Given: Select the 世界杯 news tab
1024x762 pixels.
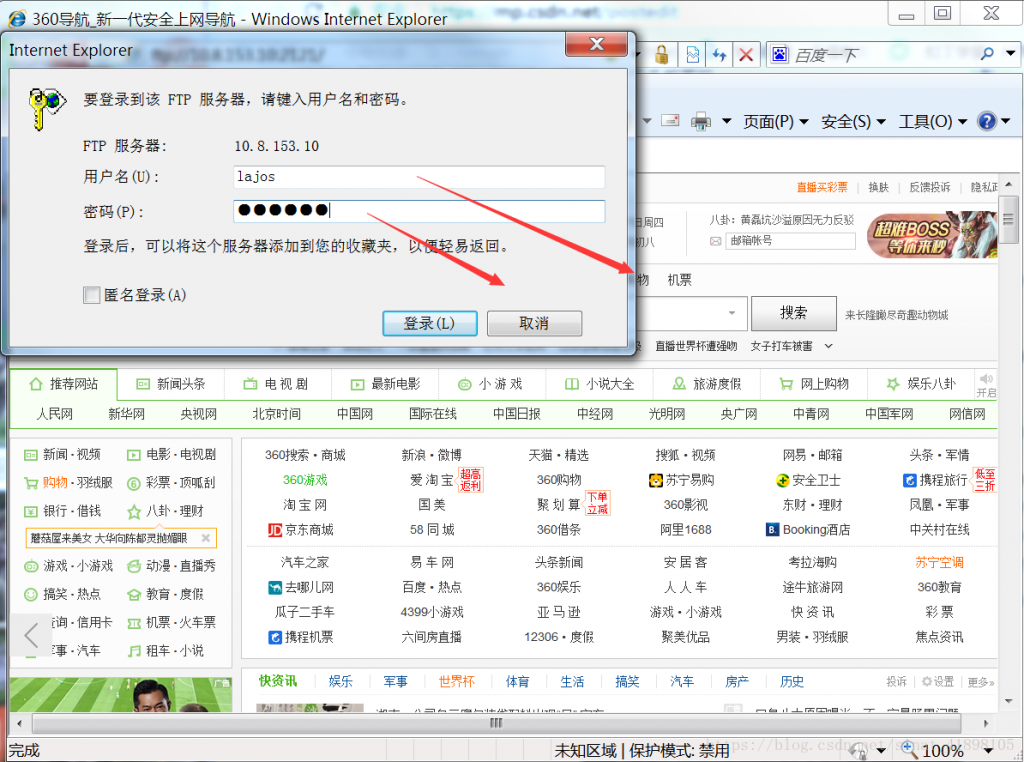Looking at the screenshot, I should point(456,682).
